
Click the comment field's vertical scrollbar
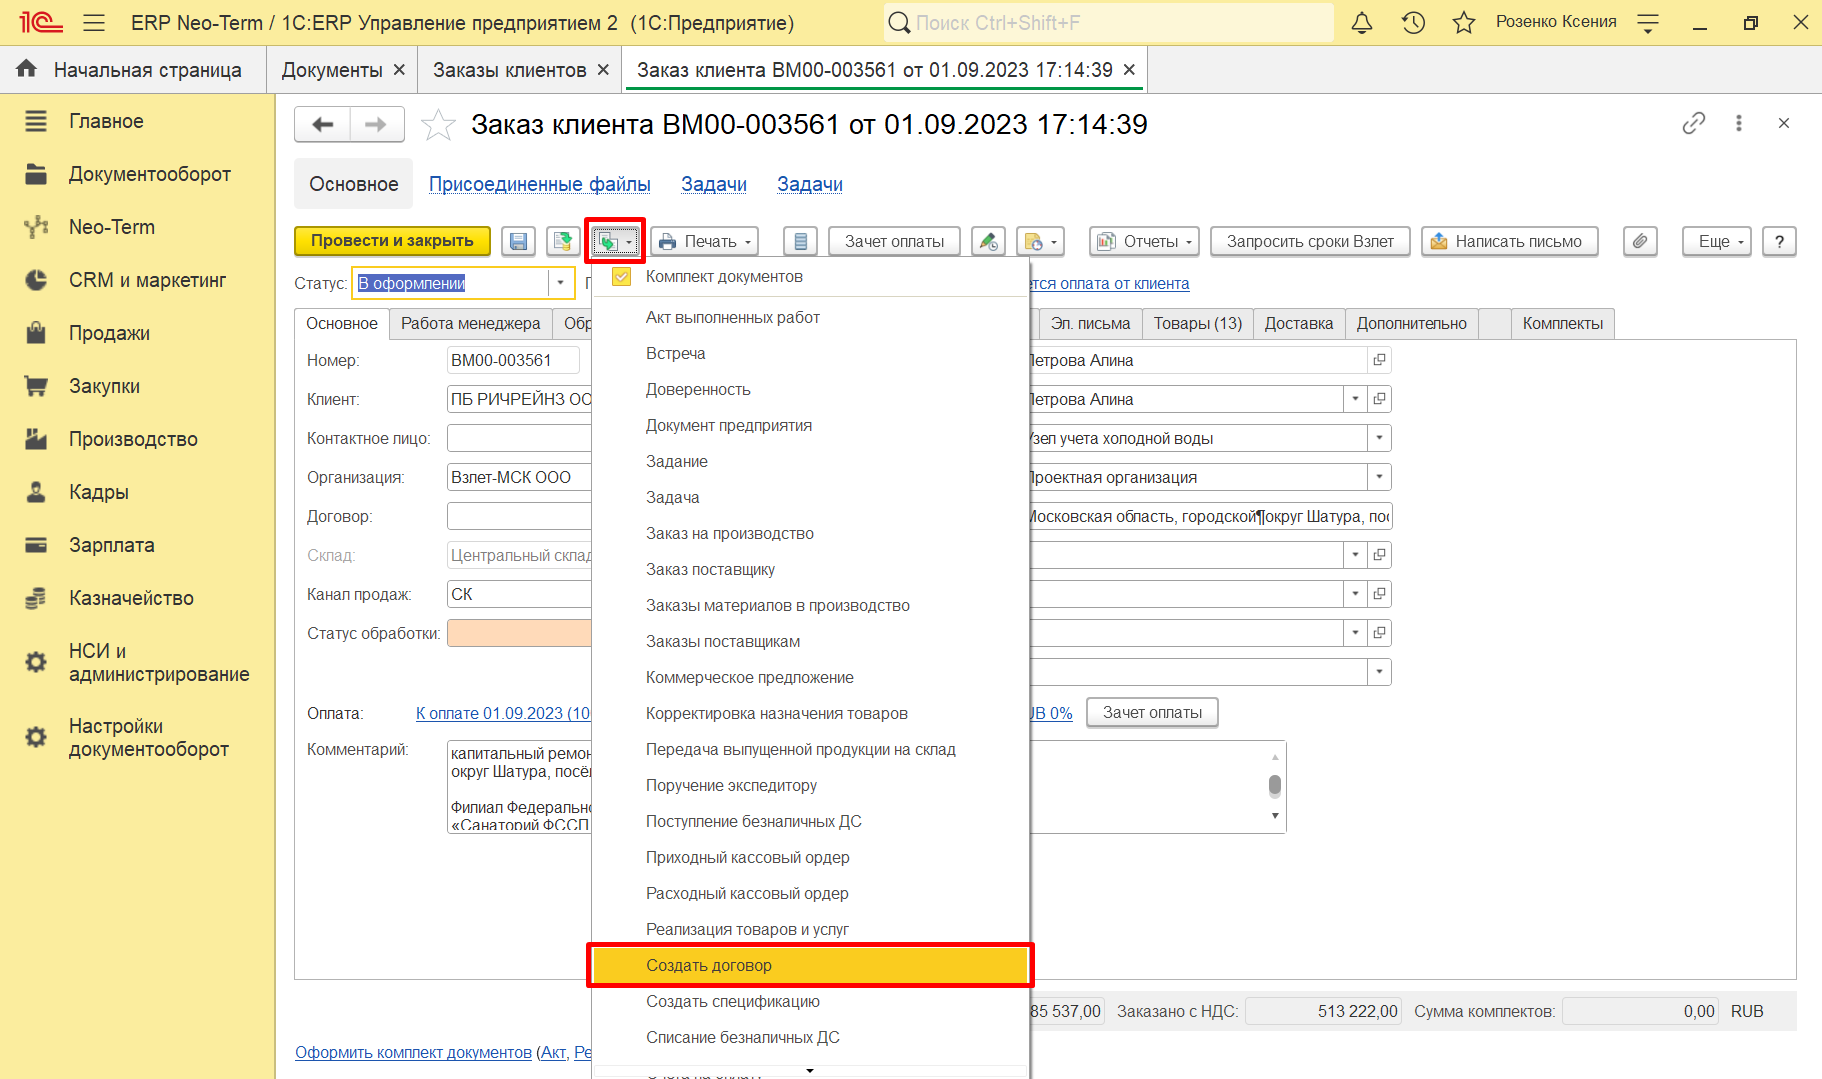coord(1275,786)
